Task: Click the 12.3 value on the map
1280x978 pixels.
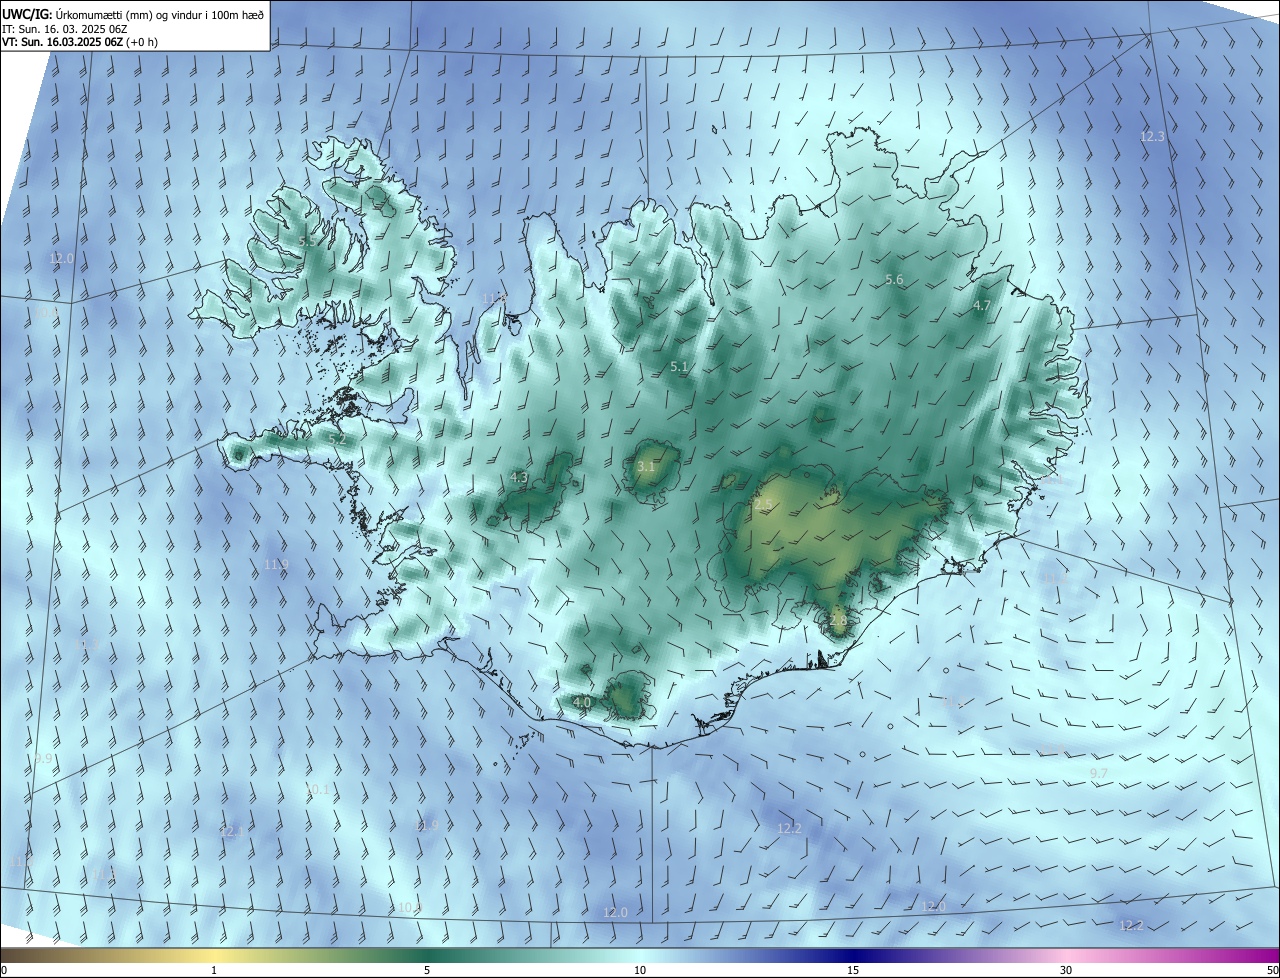Action: click(1153, 136)
